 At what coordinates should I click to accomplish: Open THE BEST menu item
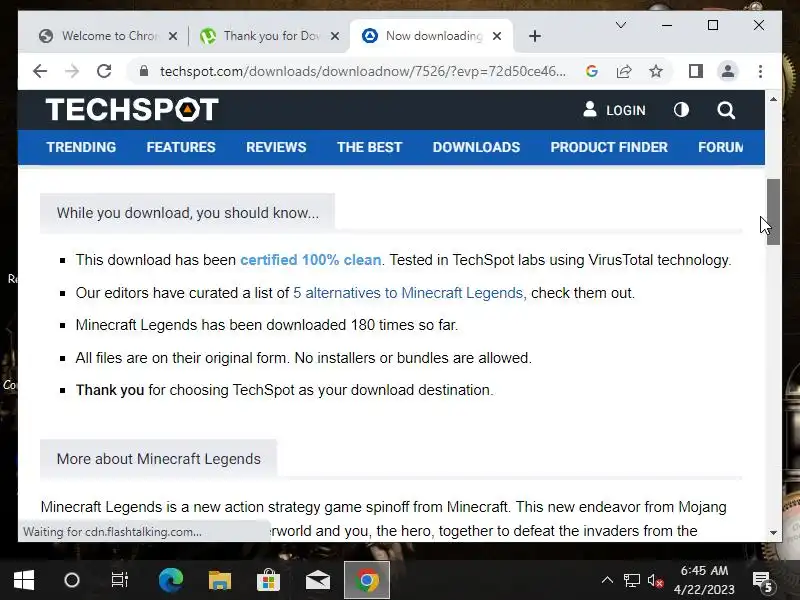pos(369,147)
